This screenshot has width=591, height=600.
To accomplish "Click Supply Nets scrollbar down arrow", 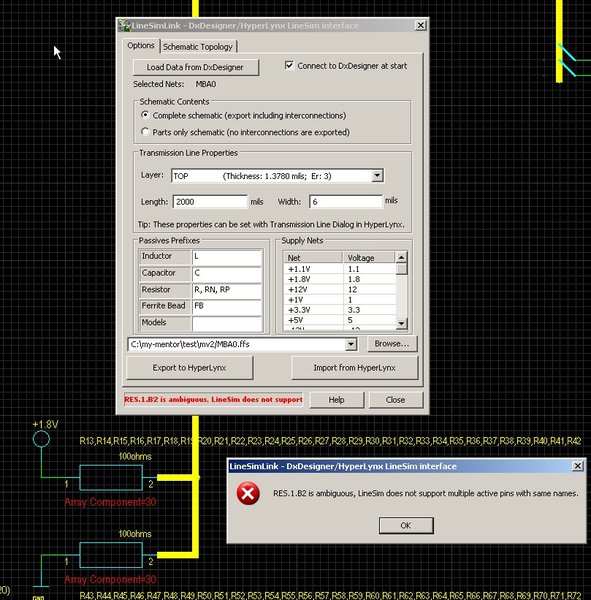I will tap(401, 324).
